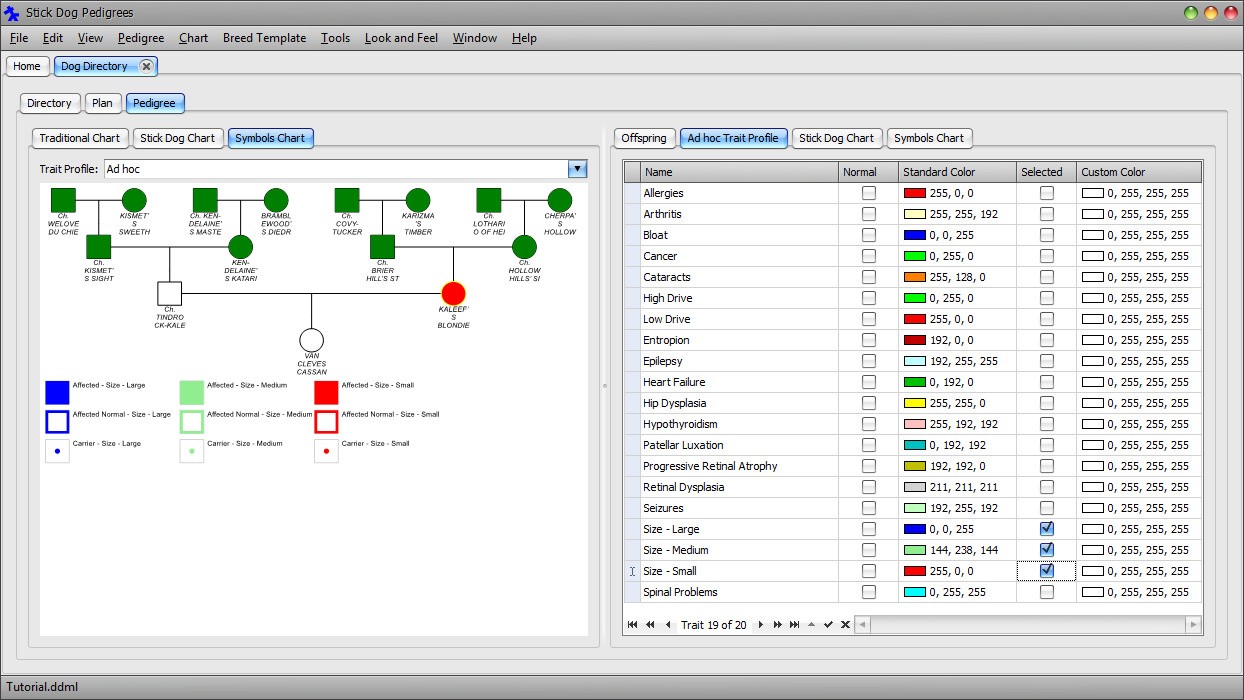Viewport: 1244px width, 700px height.
Task: Click the checkmark to post trait edit
Action: click(x=828, y=625)
